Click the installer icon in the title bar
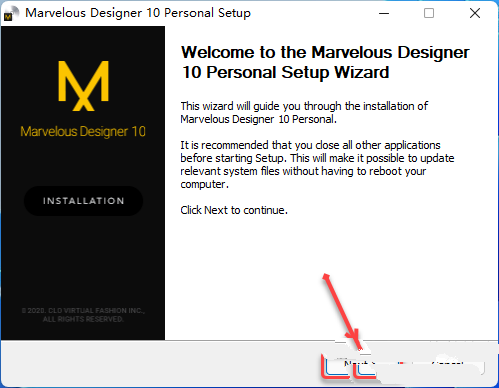 (11, 13)
